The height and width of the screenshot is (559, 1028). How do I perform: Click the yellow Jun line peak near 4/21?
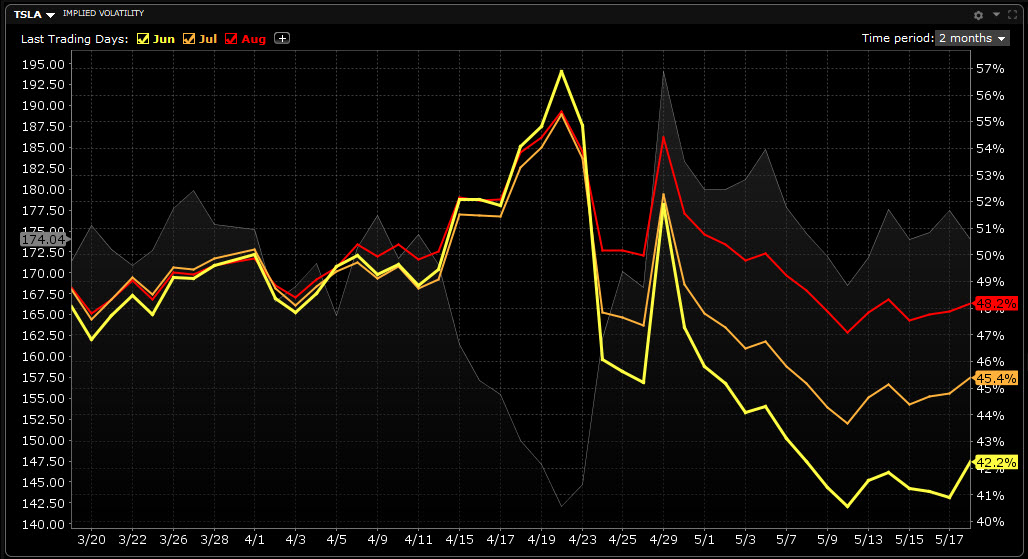562,71
